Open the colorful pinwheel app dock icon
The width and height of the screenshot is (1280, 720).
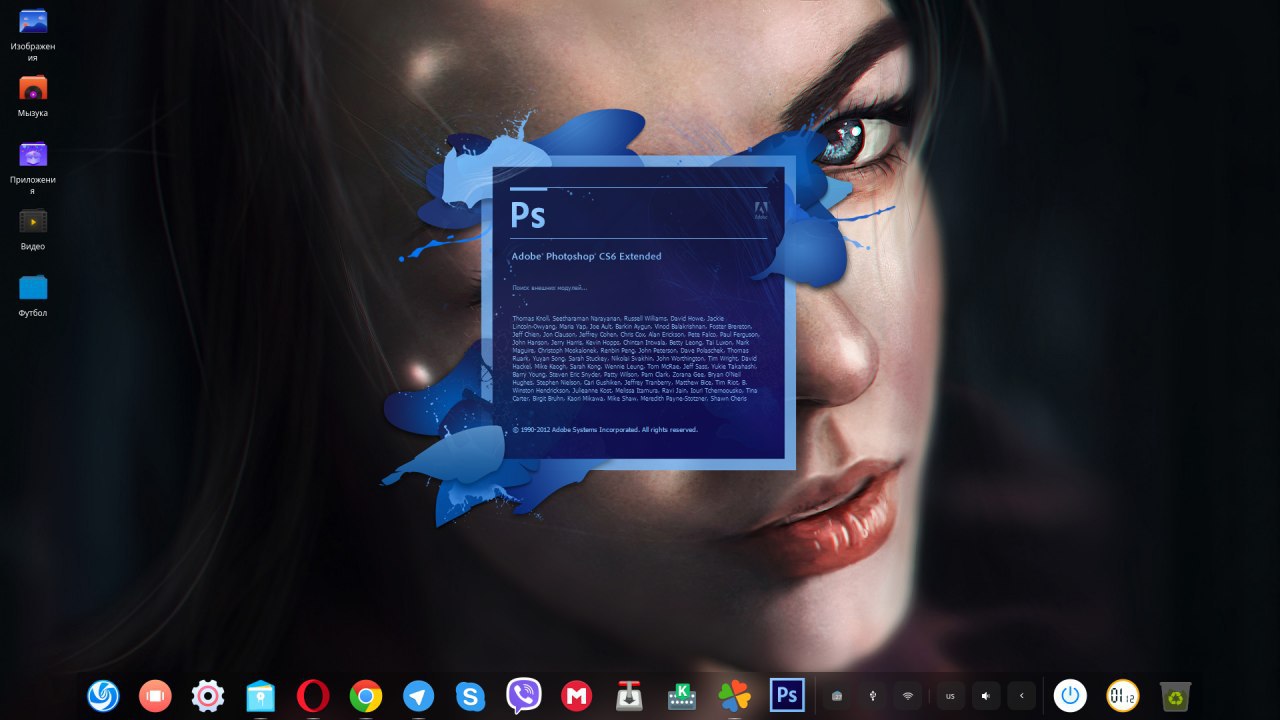click(x=734, y=695)
